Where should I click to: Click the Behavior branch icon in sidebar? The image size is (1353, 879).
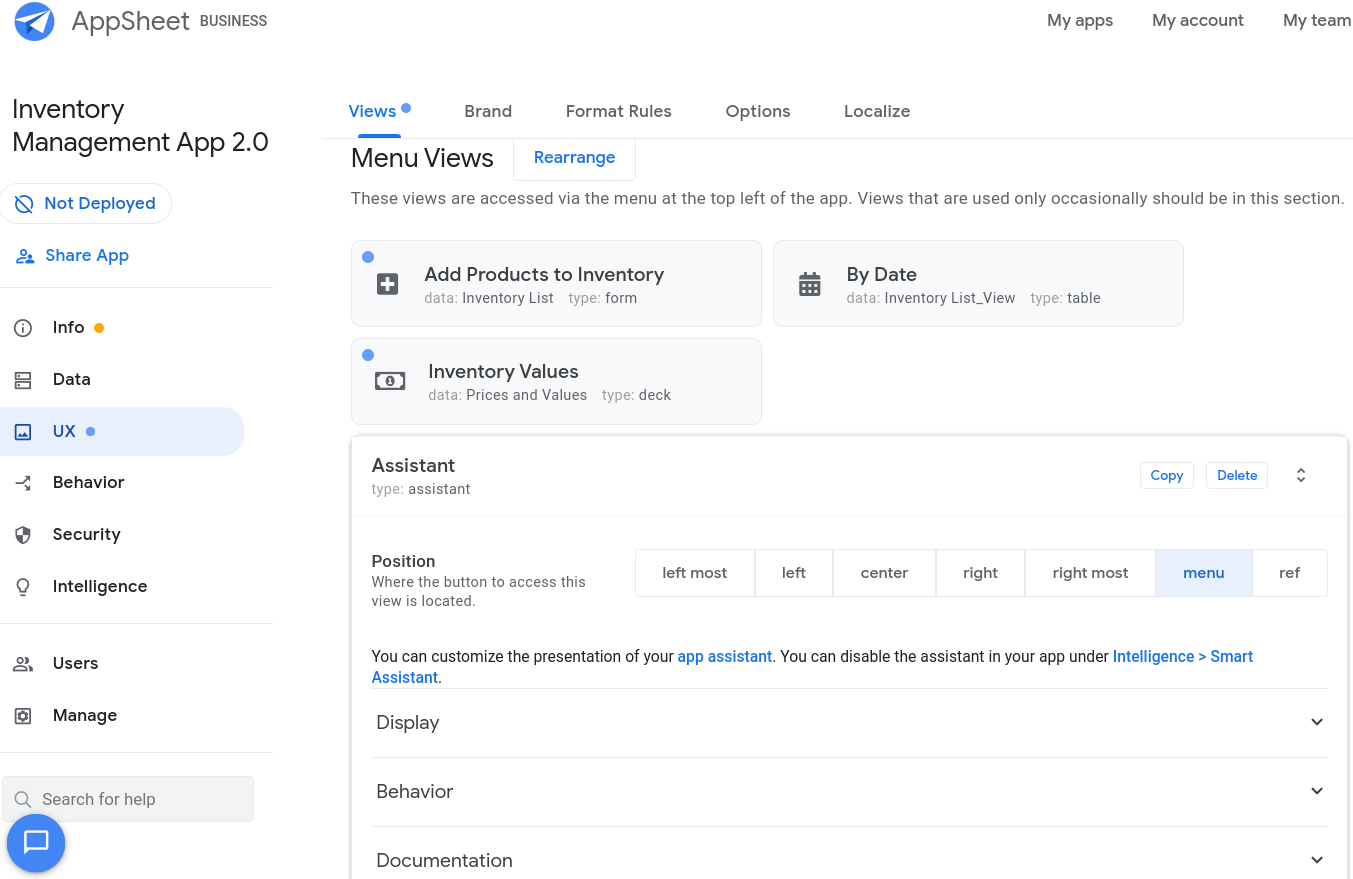coord(23,483)
